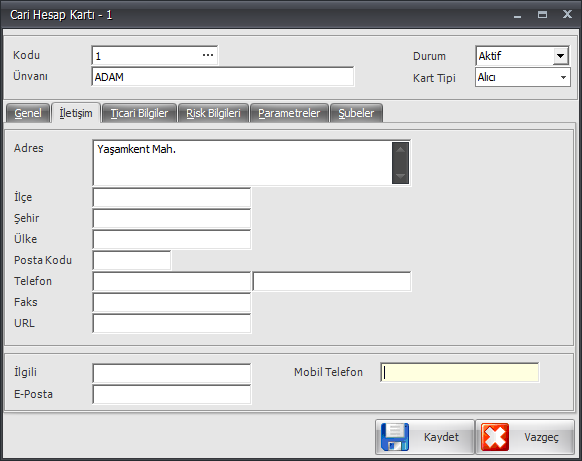Go to the Parametreler tab
The width and height of the screenshot is (582, 461).
click(289, 113)
